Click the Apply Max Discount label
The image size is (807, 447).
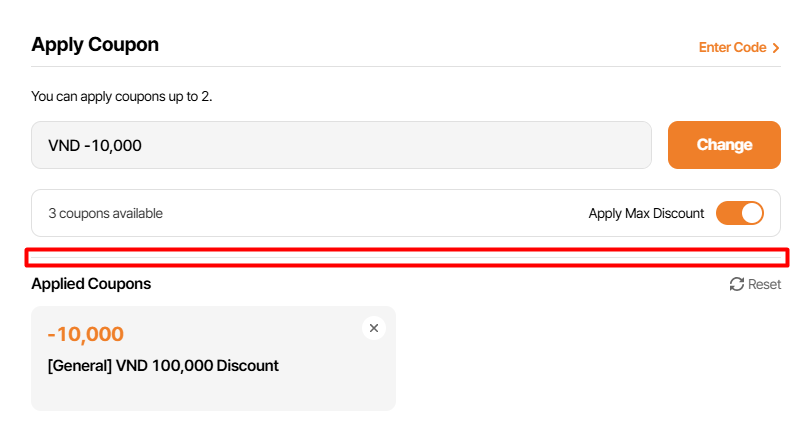[x=646, y=213]
